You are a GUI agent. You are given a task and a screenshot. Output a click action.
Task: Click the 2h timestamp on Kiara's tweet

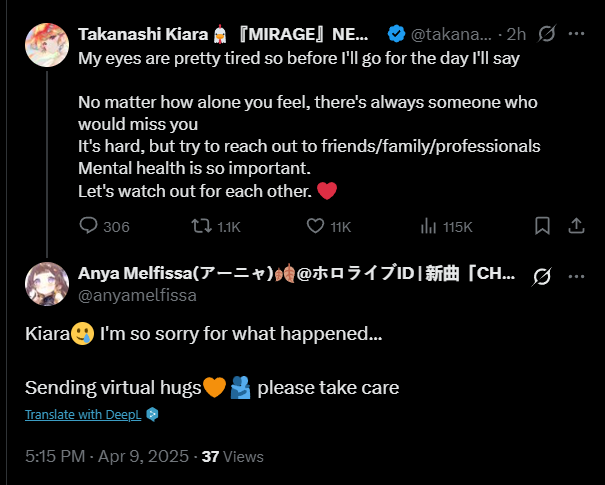[516, 34]
